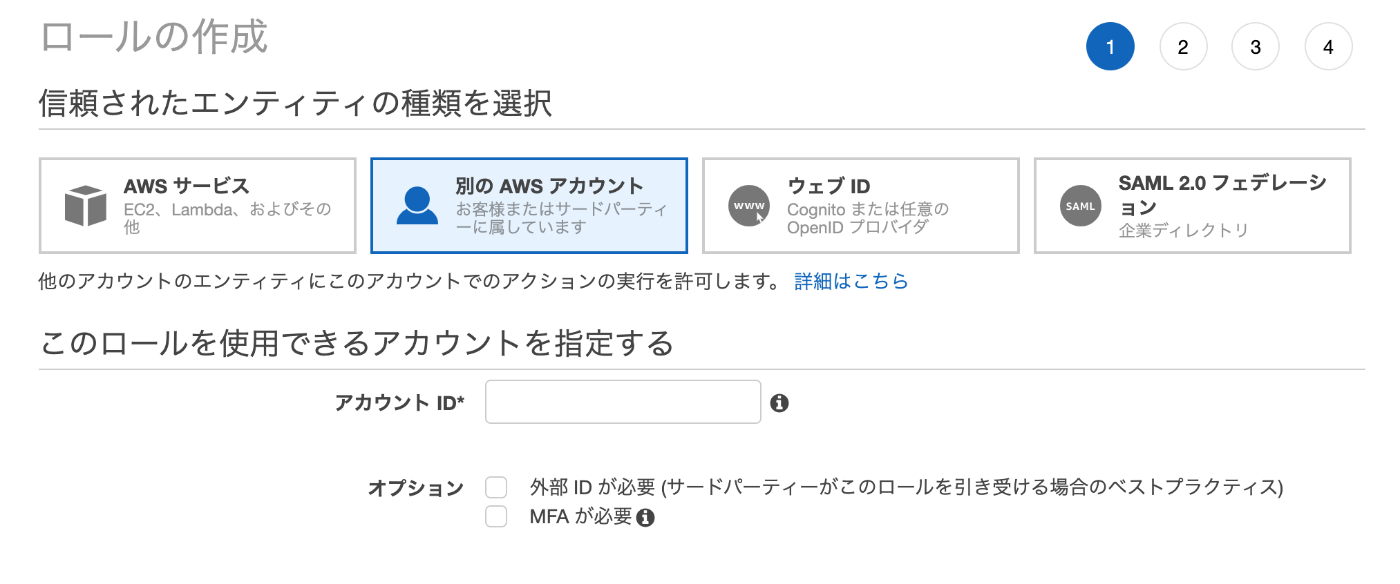Go to wizard step 4 circle
Screen dimensions: 1400x584
click(x=1329, y=47)
